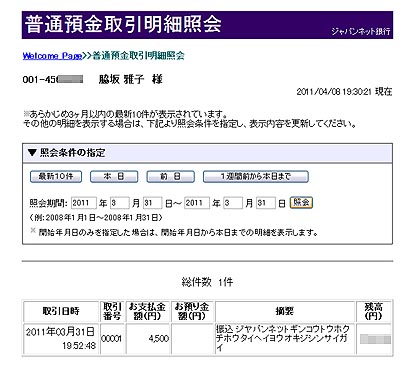The image size is (410, 370).
Task: Click the Welcome Page breadcrumb link
Action: [x=52, y=56]
